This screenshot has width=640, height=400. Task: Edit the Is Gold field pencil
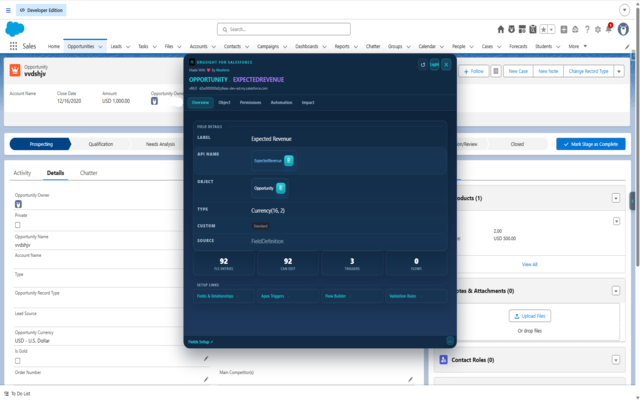[206, 358]
